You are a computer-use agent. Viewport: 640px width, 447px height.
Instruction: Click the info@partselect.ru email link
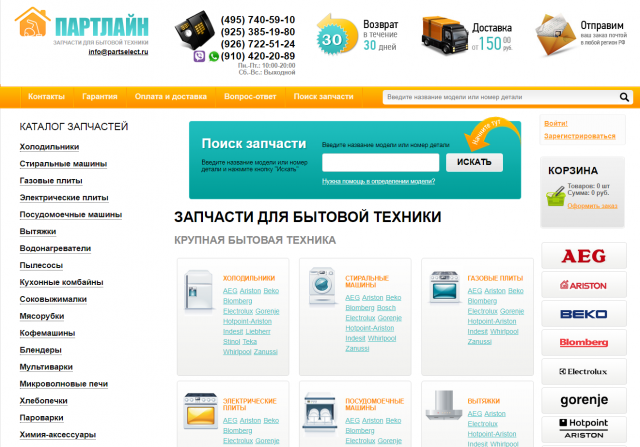[118, 52]
